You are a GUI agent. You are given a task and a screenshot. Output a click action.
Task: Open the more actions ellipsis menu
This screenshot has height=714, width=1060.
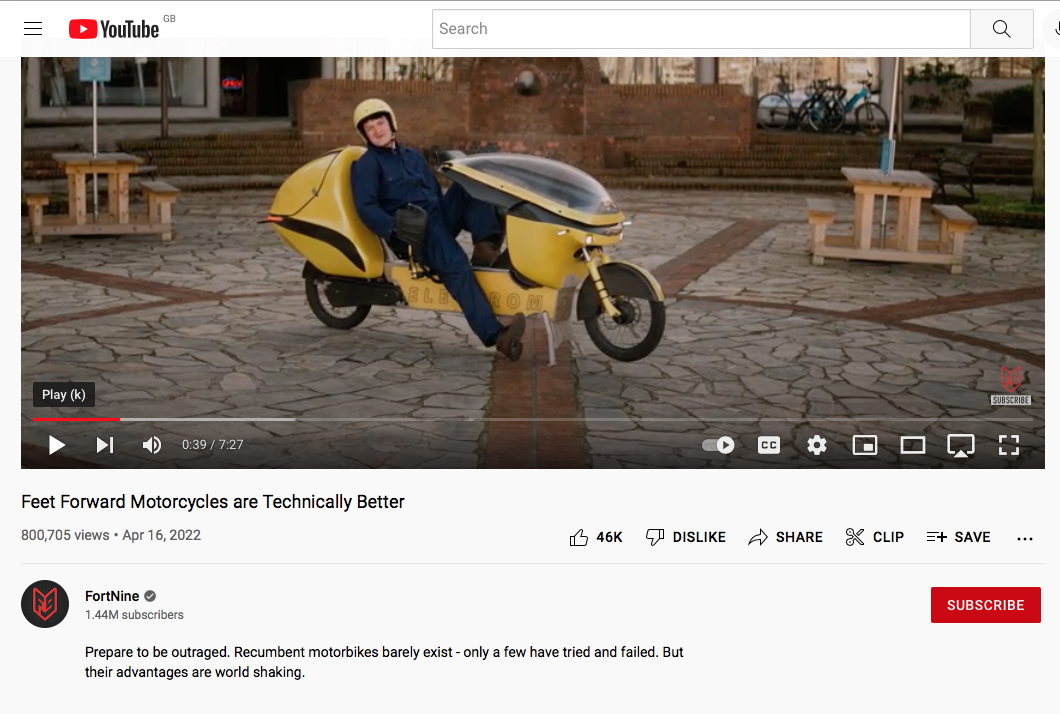1025,538
